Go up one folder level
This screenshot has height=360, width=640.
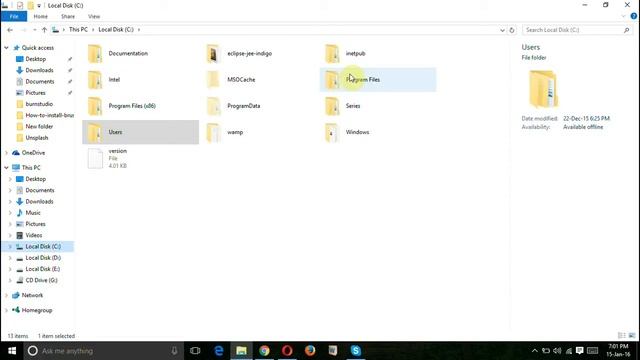pos(44,30)
